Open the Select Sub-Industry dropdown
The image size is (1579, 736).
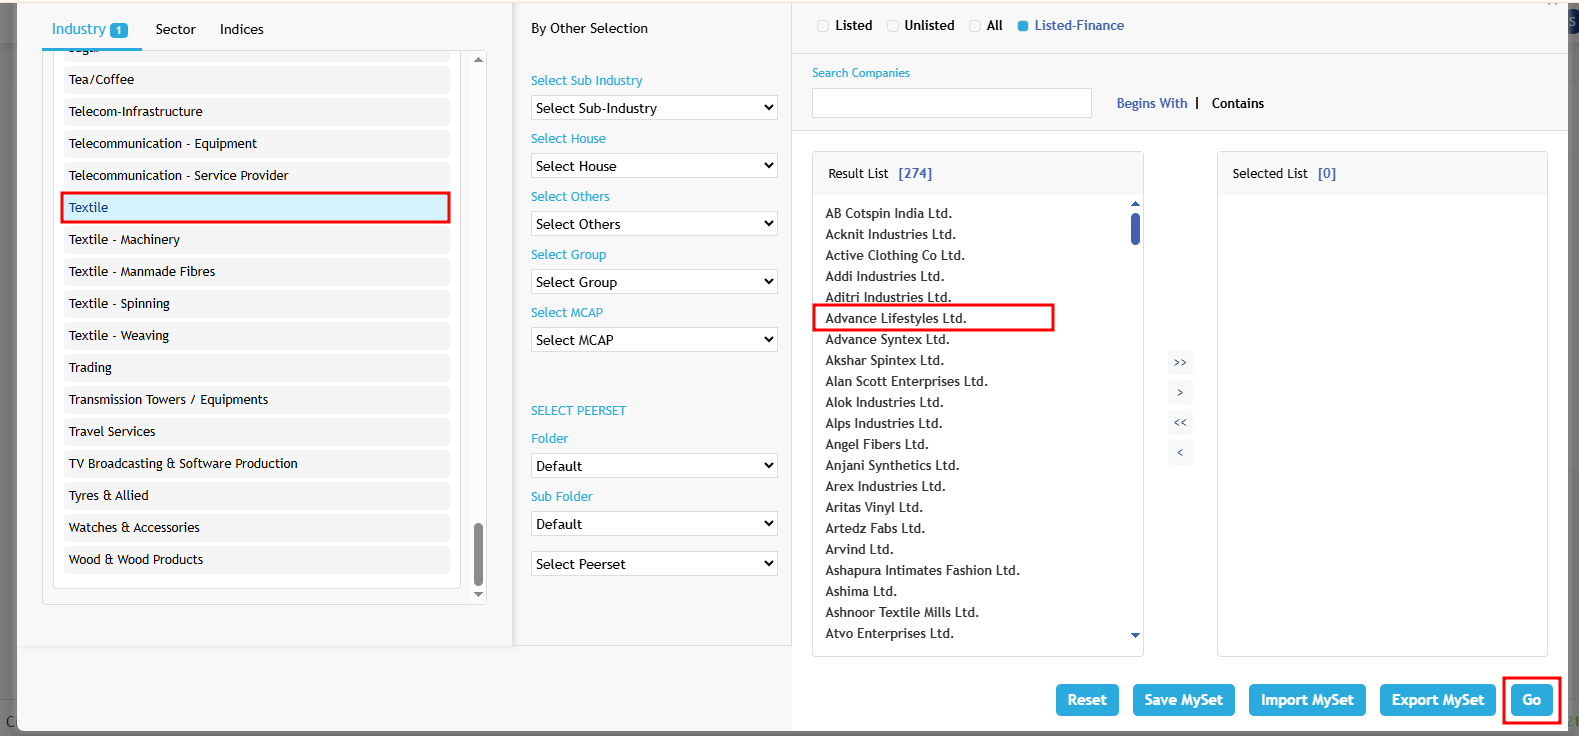[x=654, y=108]
